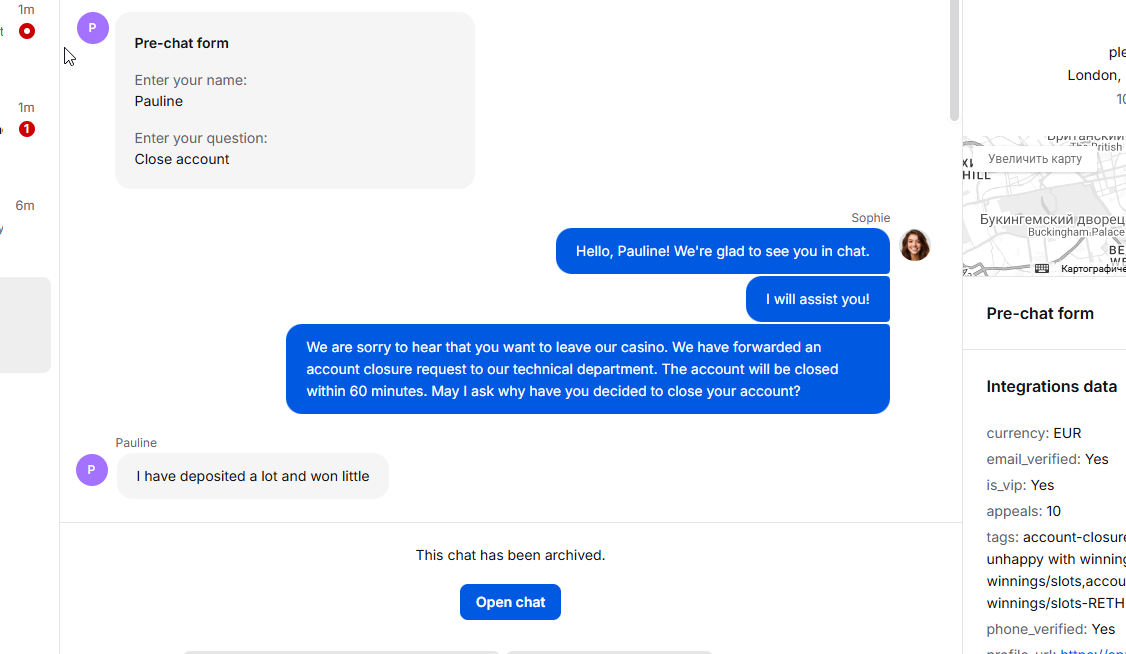
Task: Click Pauline's 'deposited a lot' message
Action: click(252, 476)
